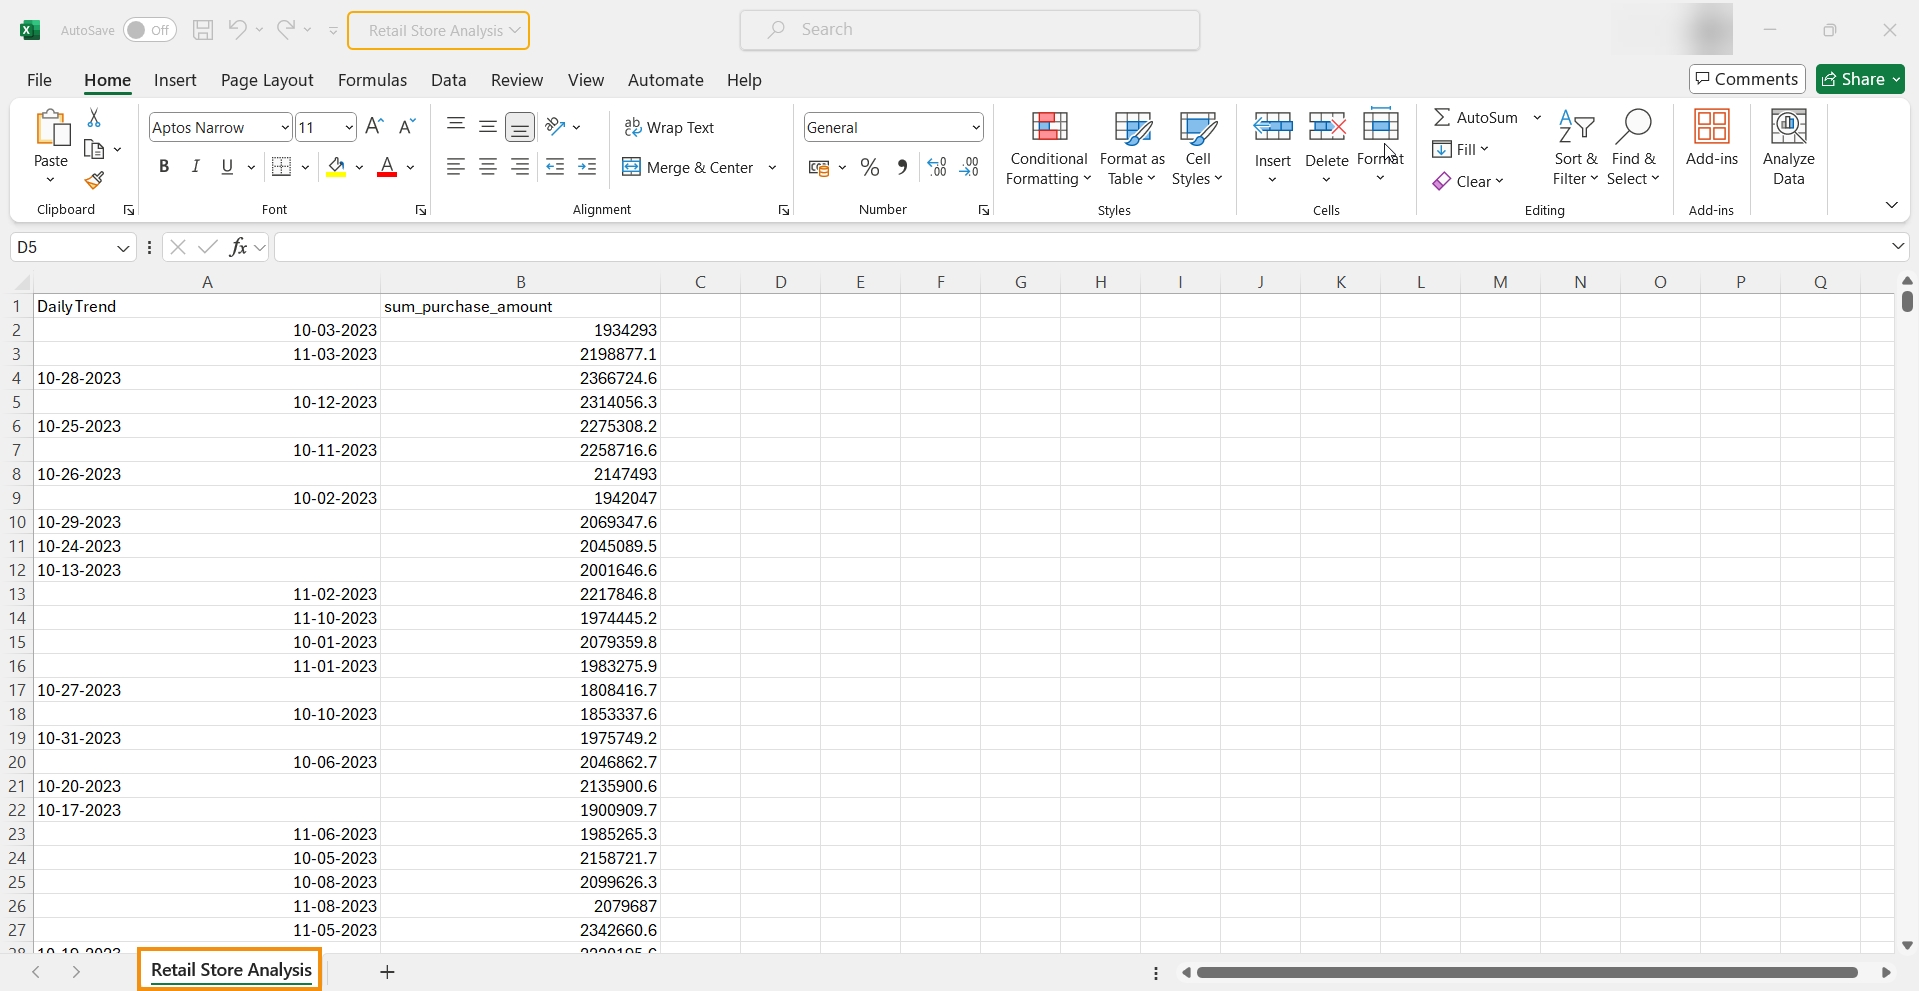Expand the Name Box dropdown arrow
1919x991 pixels.
coord(123,248)
